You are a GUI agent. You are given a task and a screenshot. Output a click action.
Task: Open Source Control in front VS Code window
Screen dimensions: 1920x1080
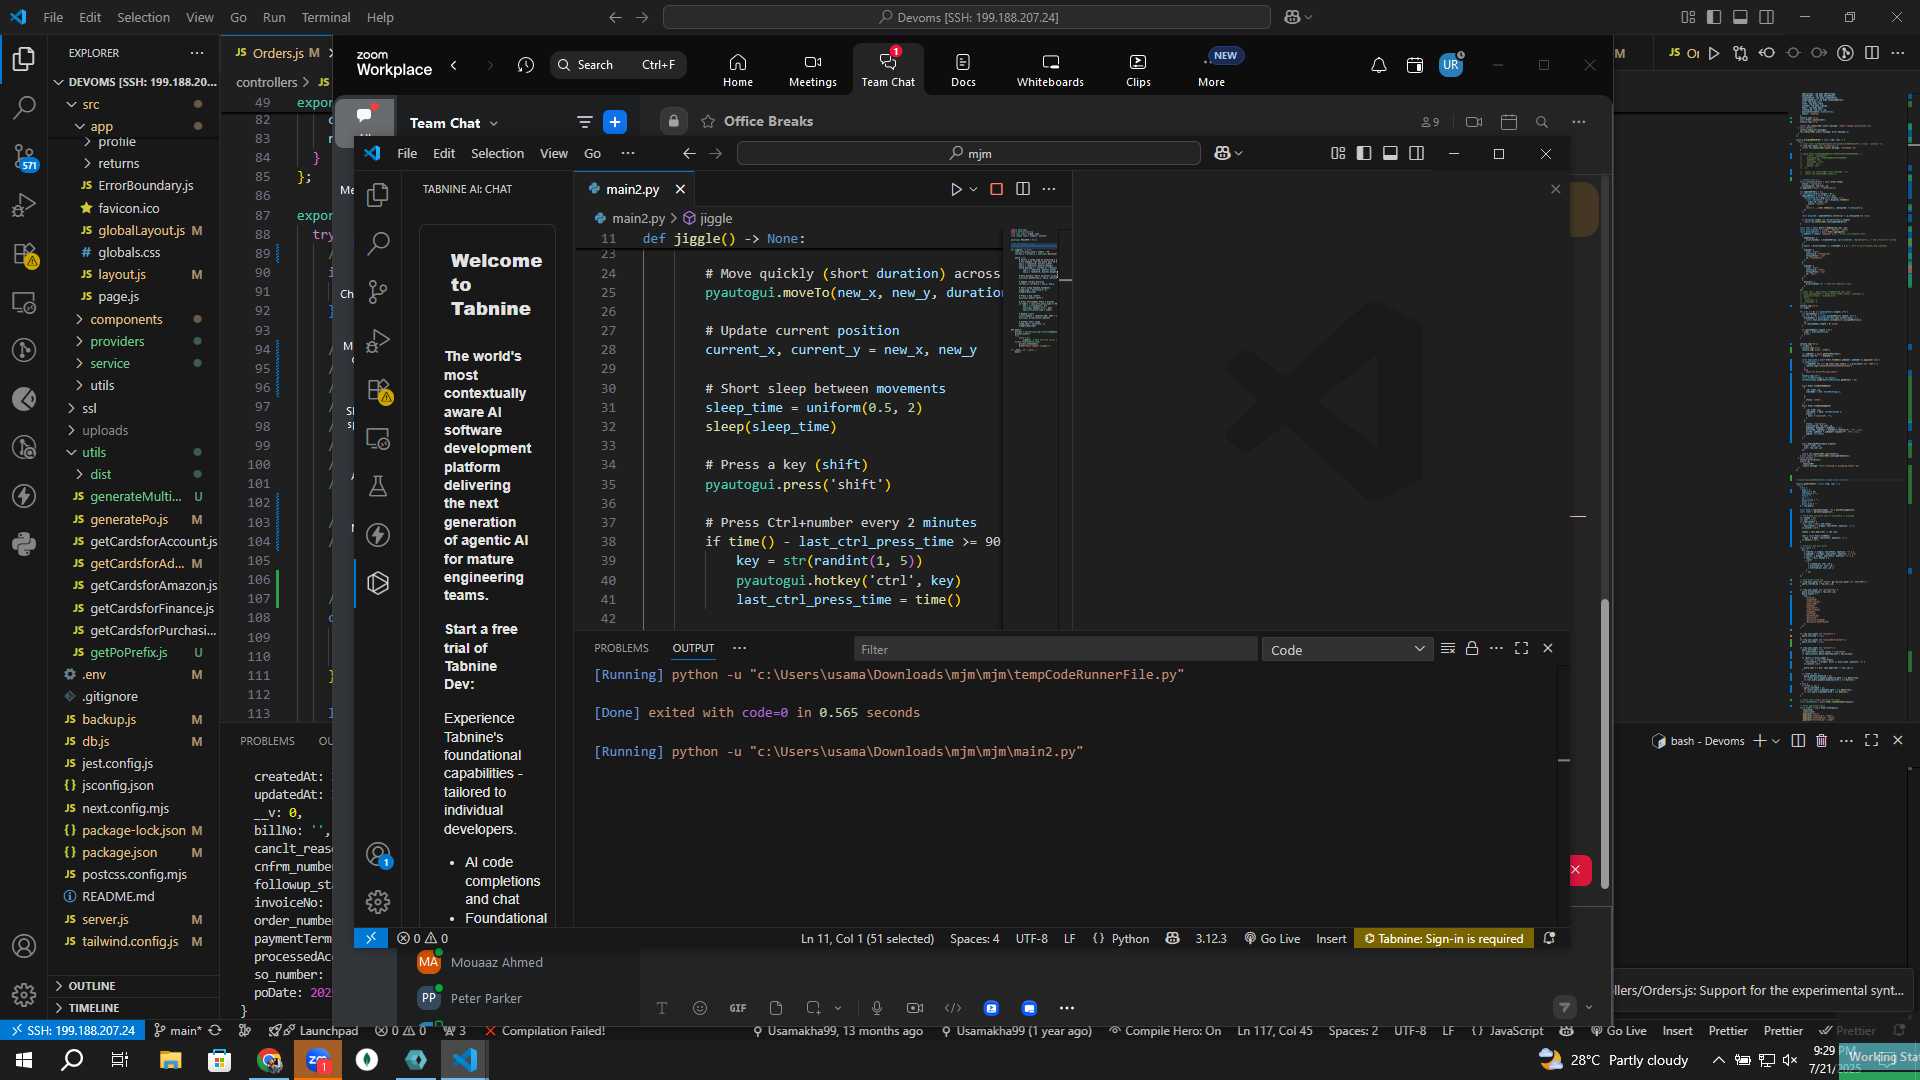point(378,291)
